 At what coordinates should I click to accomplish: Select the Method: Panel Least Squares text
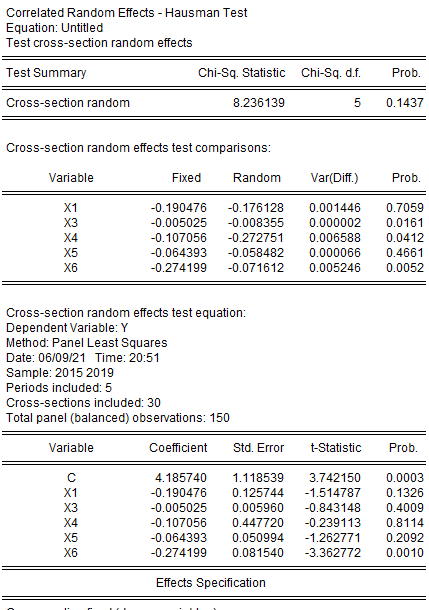click(x=87, y=343)
